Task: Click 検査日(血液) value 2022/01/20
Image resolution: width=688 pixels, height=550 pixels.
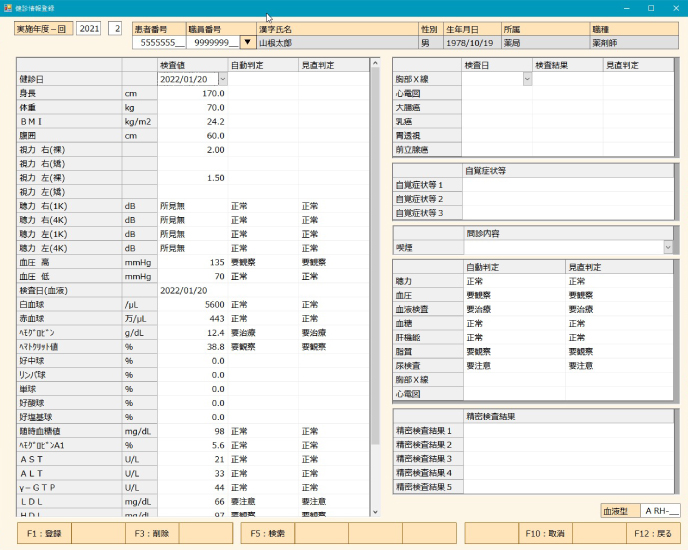Action: (x=193, y=290)
